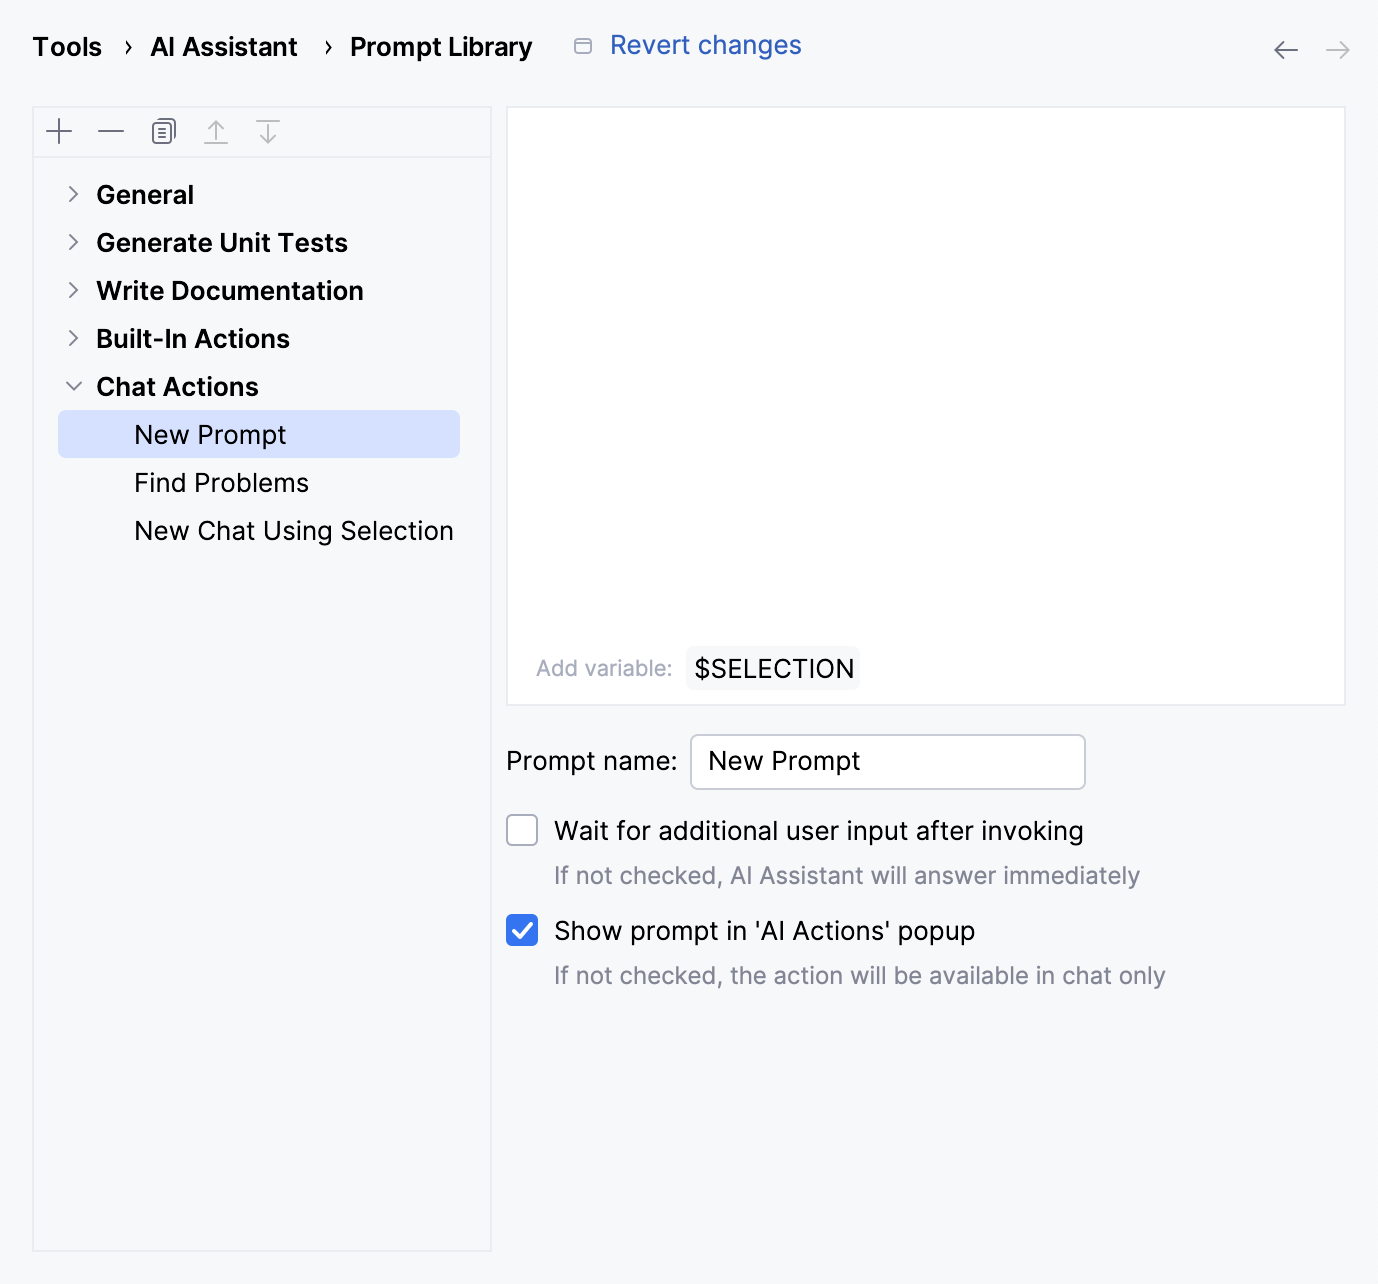Expand the Built-In Actions section
The height and width of the screenshot is (1284, 1378).
73,338
